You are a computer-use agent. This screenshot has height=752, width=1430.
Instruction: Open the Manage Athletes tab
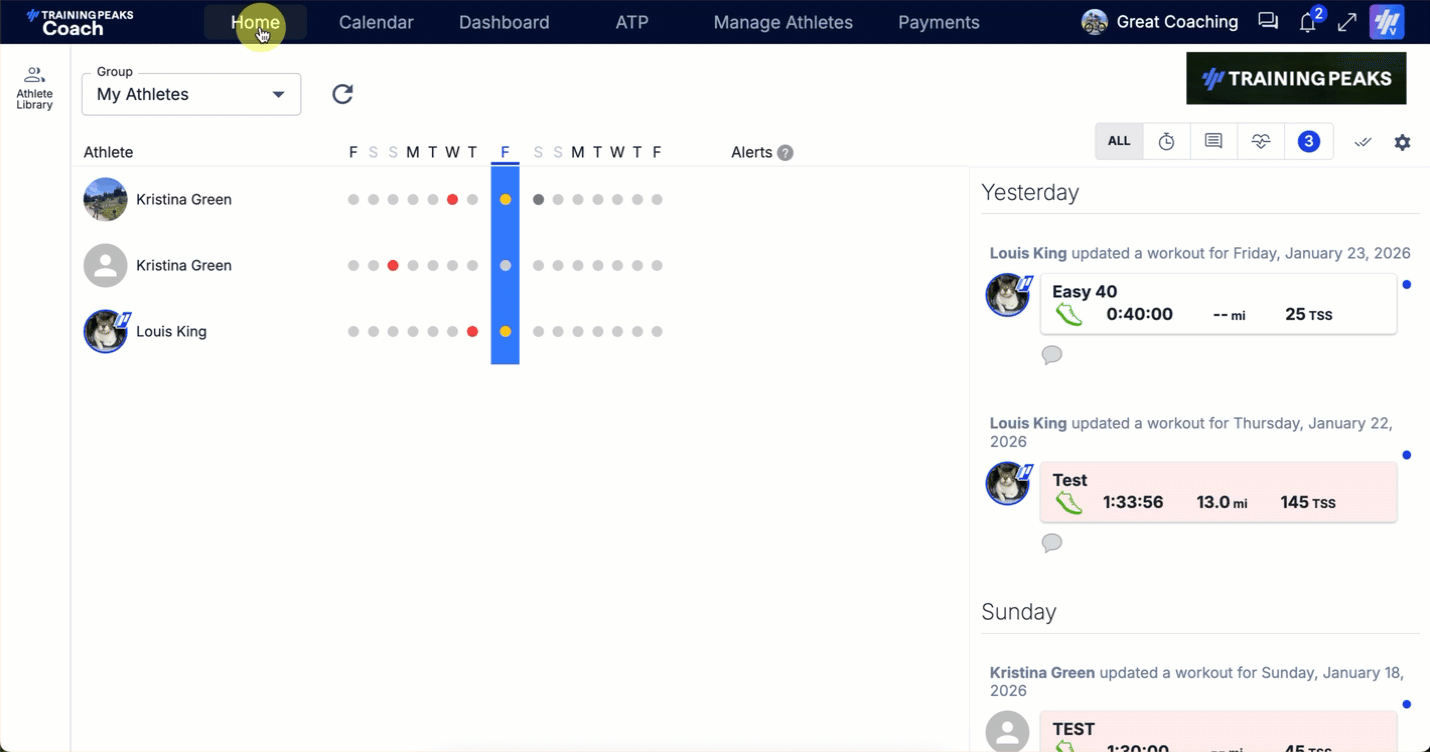click(783, 22)
